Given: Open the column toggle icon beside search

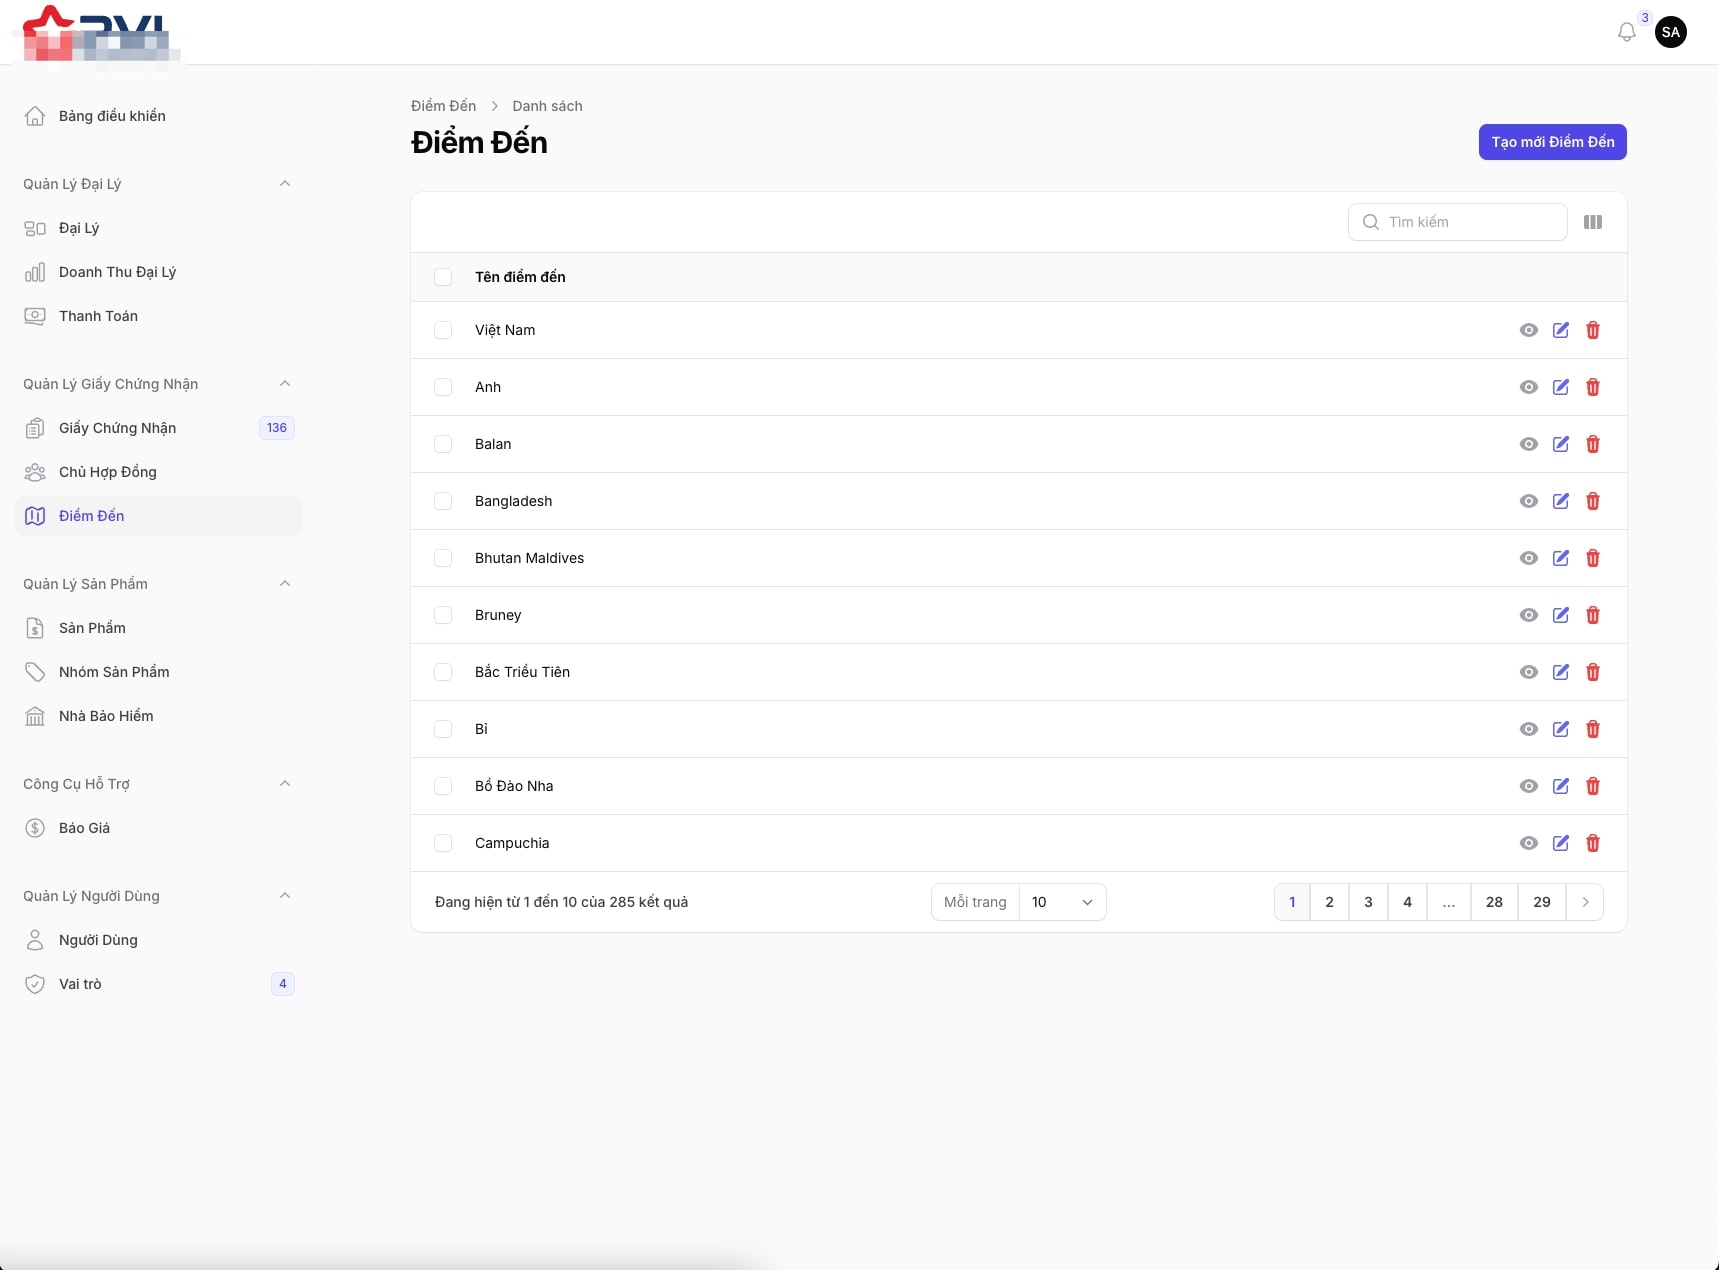Looking at the screenshot, I should (x=1593, y=222).
